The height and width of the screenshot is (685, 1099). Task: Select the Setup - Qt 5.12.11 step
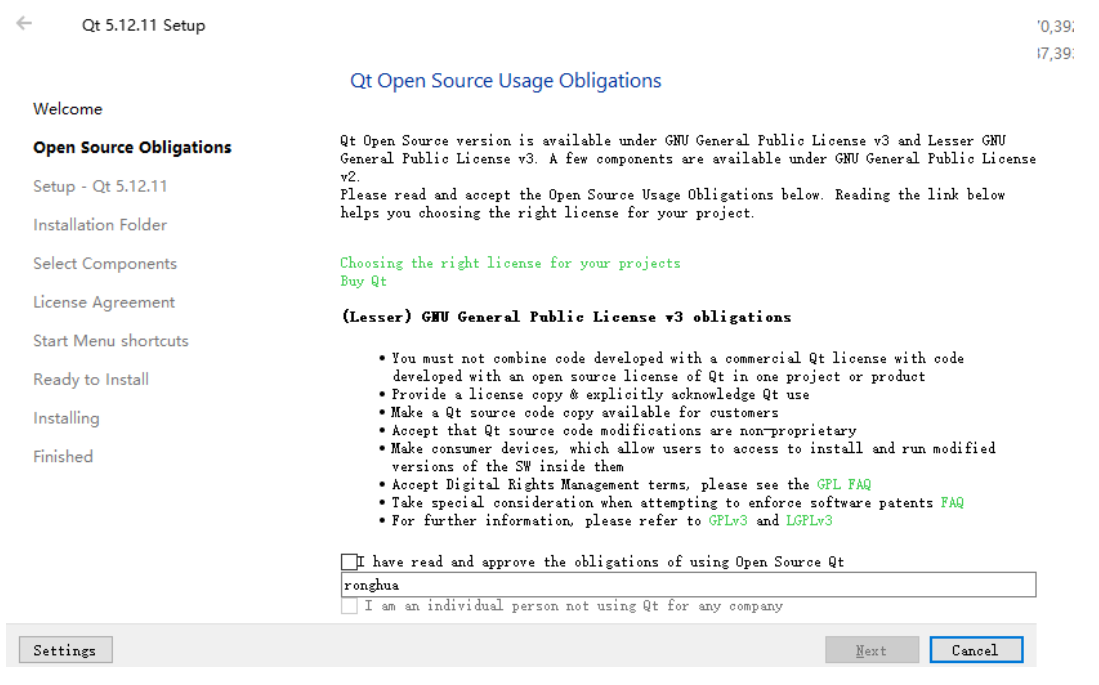tap(100, 186)
